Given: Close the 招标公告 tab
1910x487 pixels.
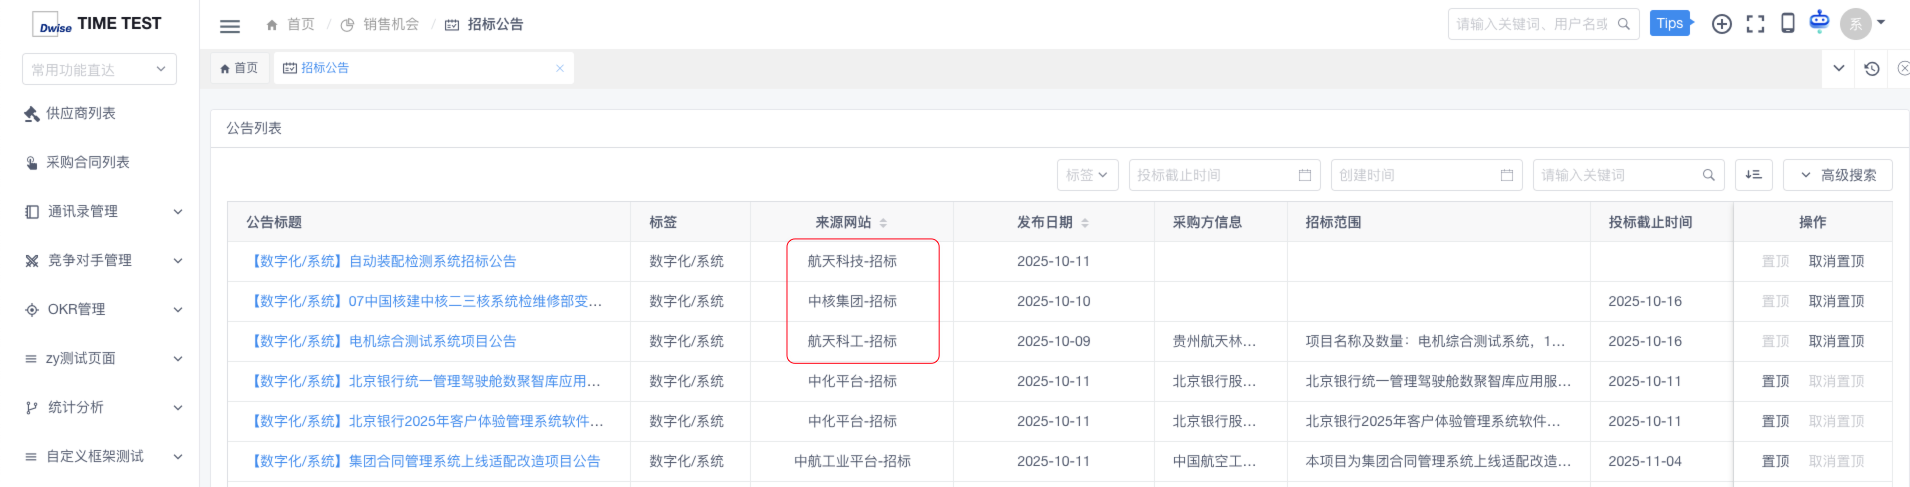Looking at the screenshot, I should click(560, 69).
